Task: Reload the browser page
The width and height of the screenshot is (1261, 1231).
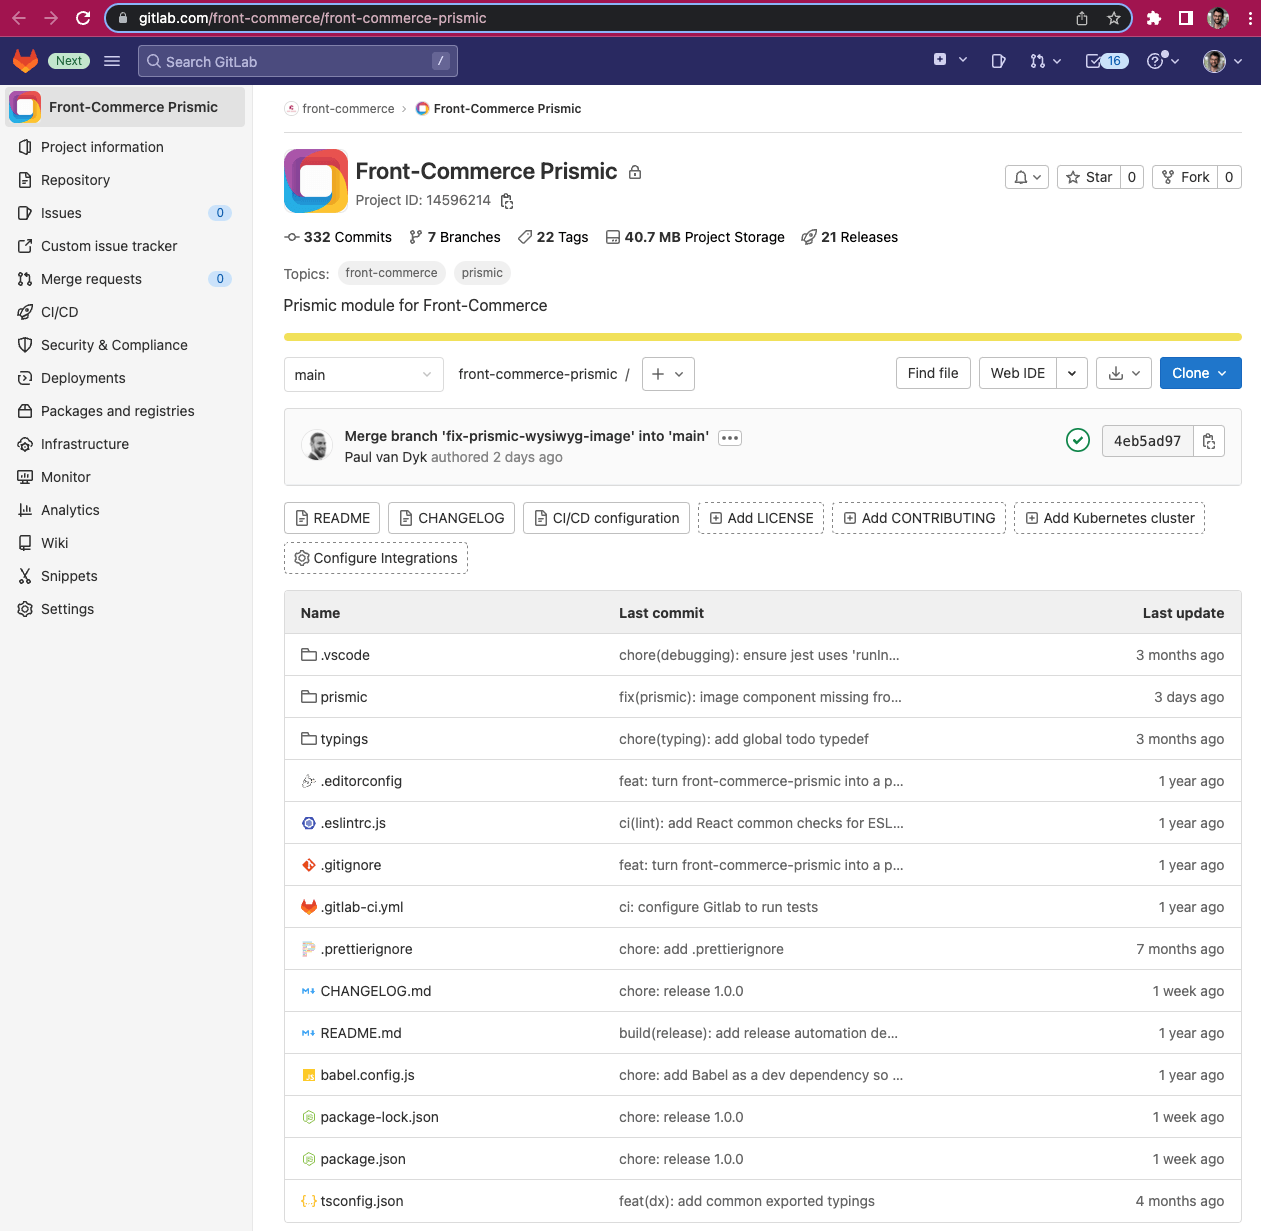Action: [x=83, y=18]
